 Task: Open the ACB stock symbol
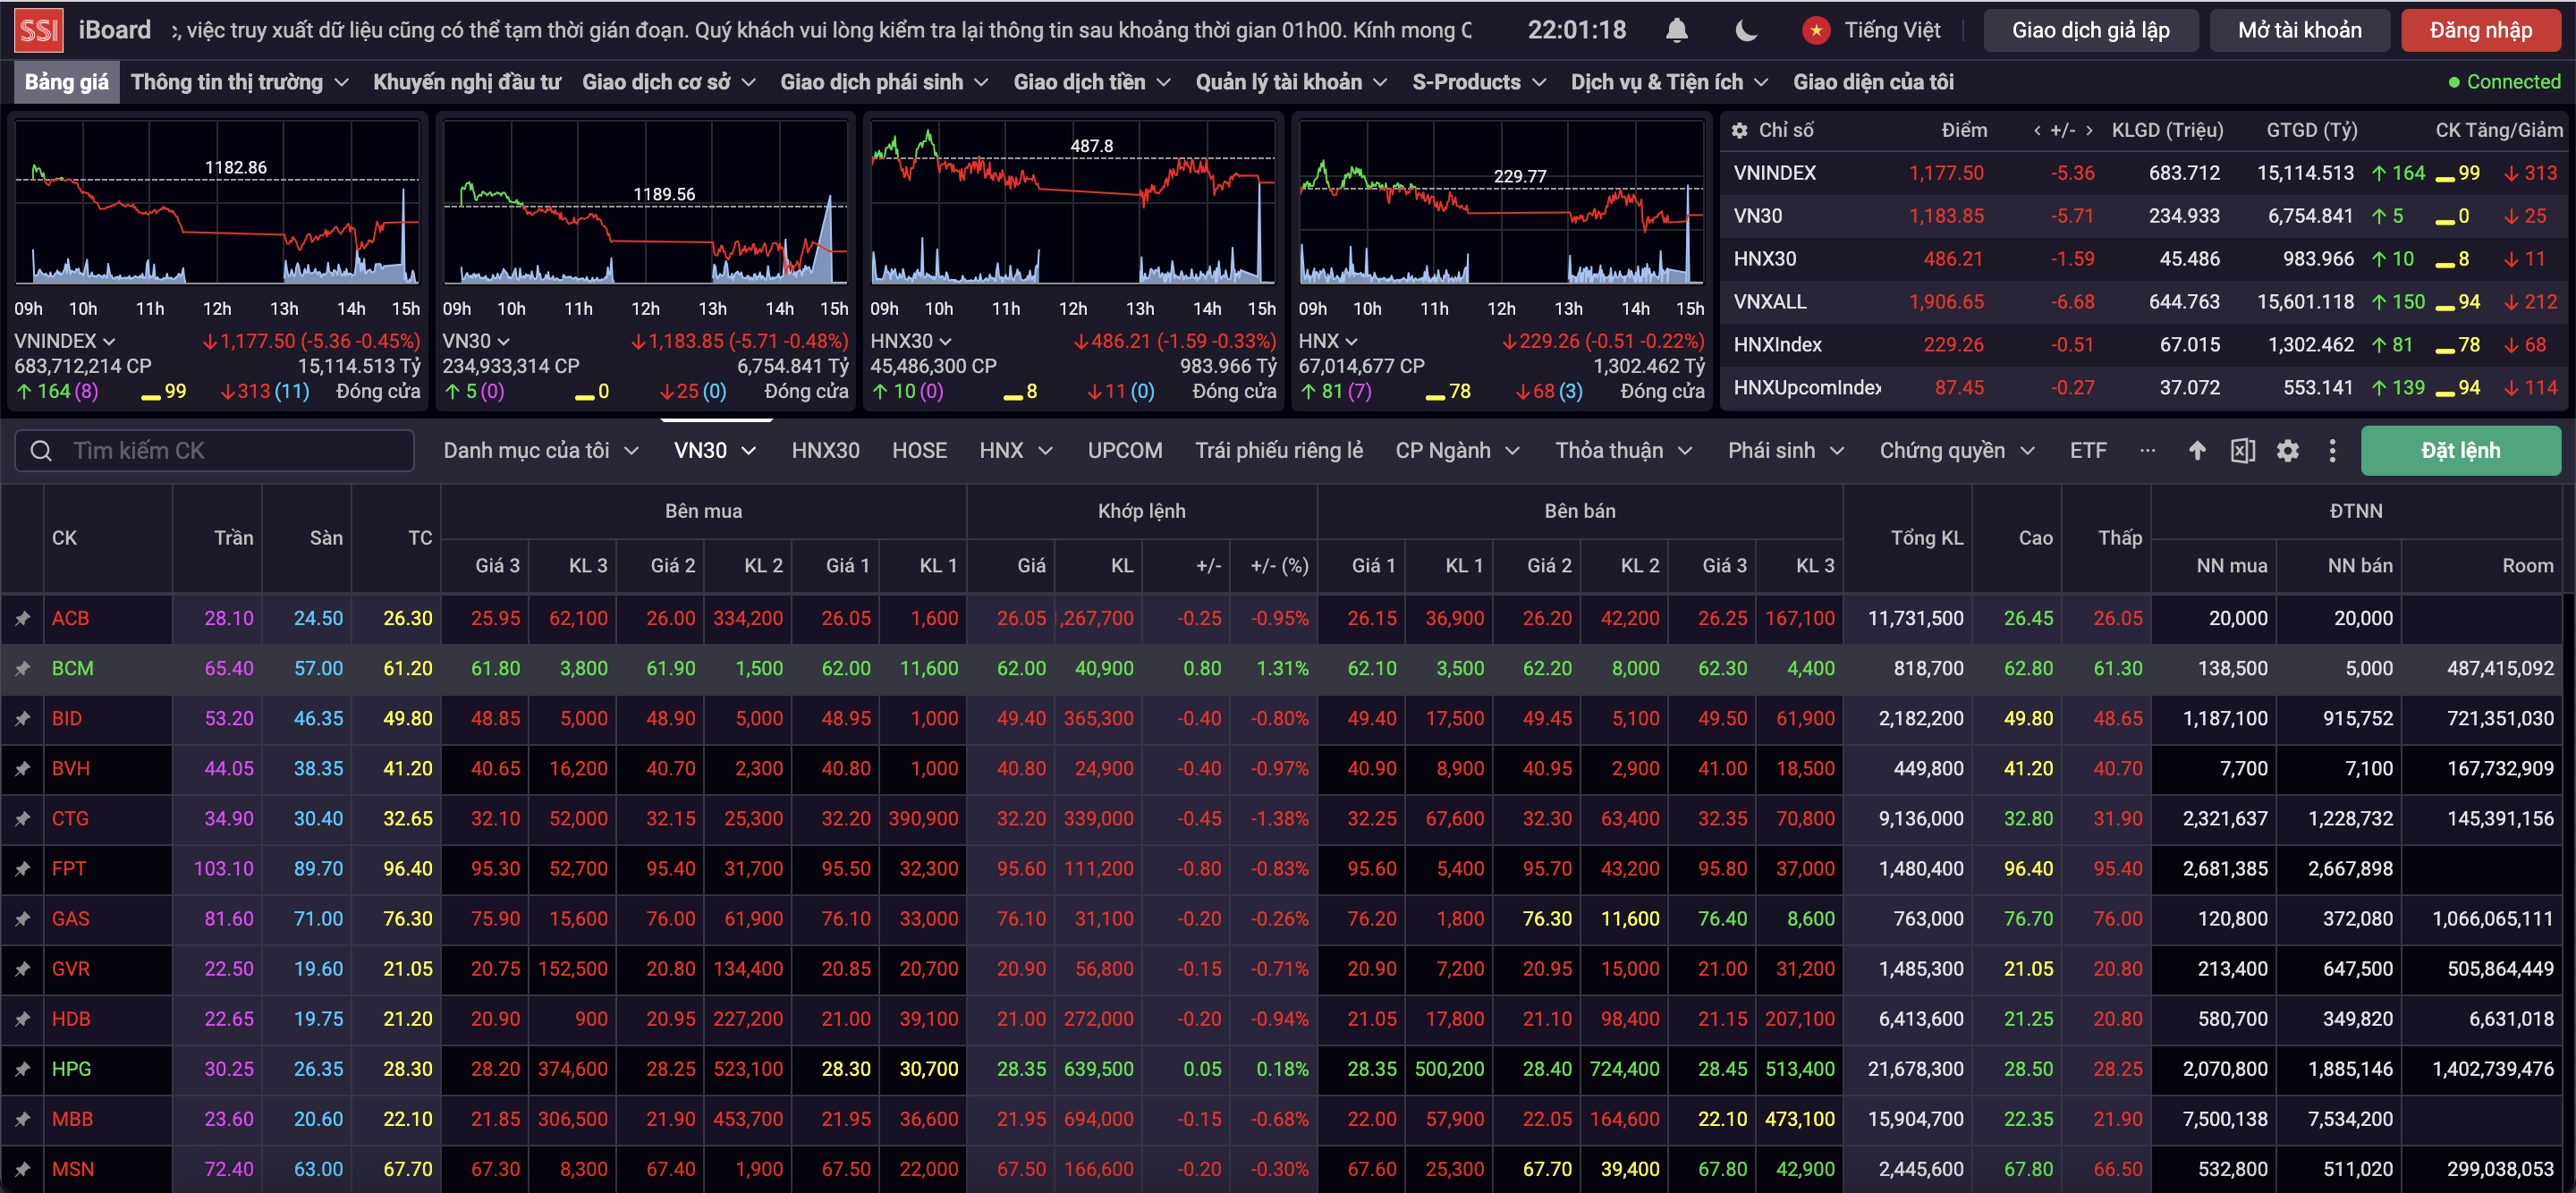pos(71,619)
